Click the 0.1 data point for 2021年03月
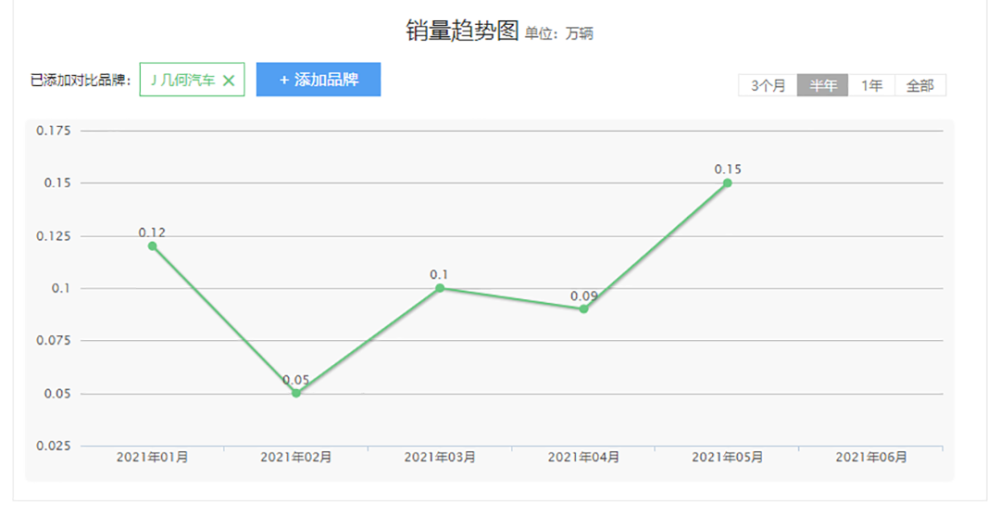 coord(440,288)
